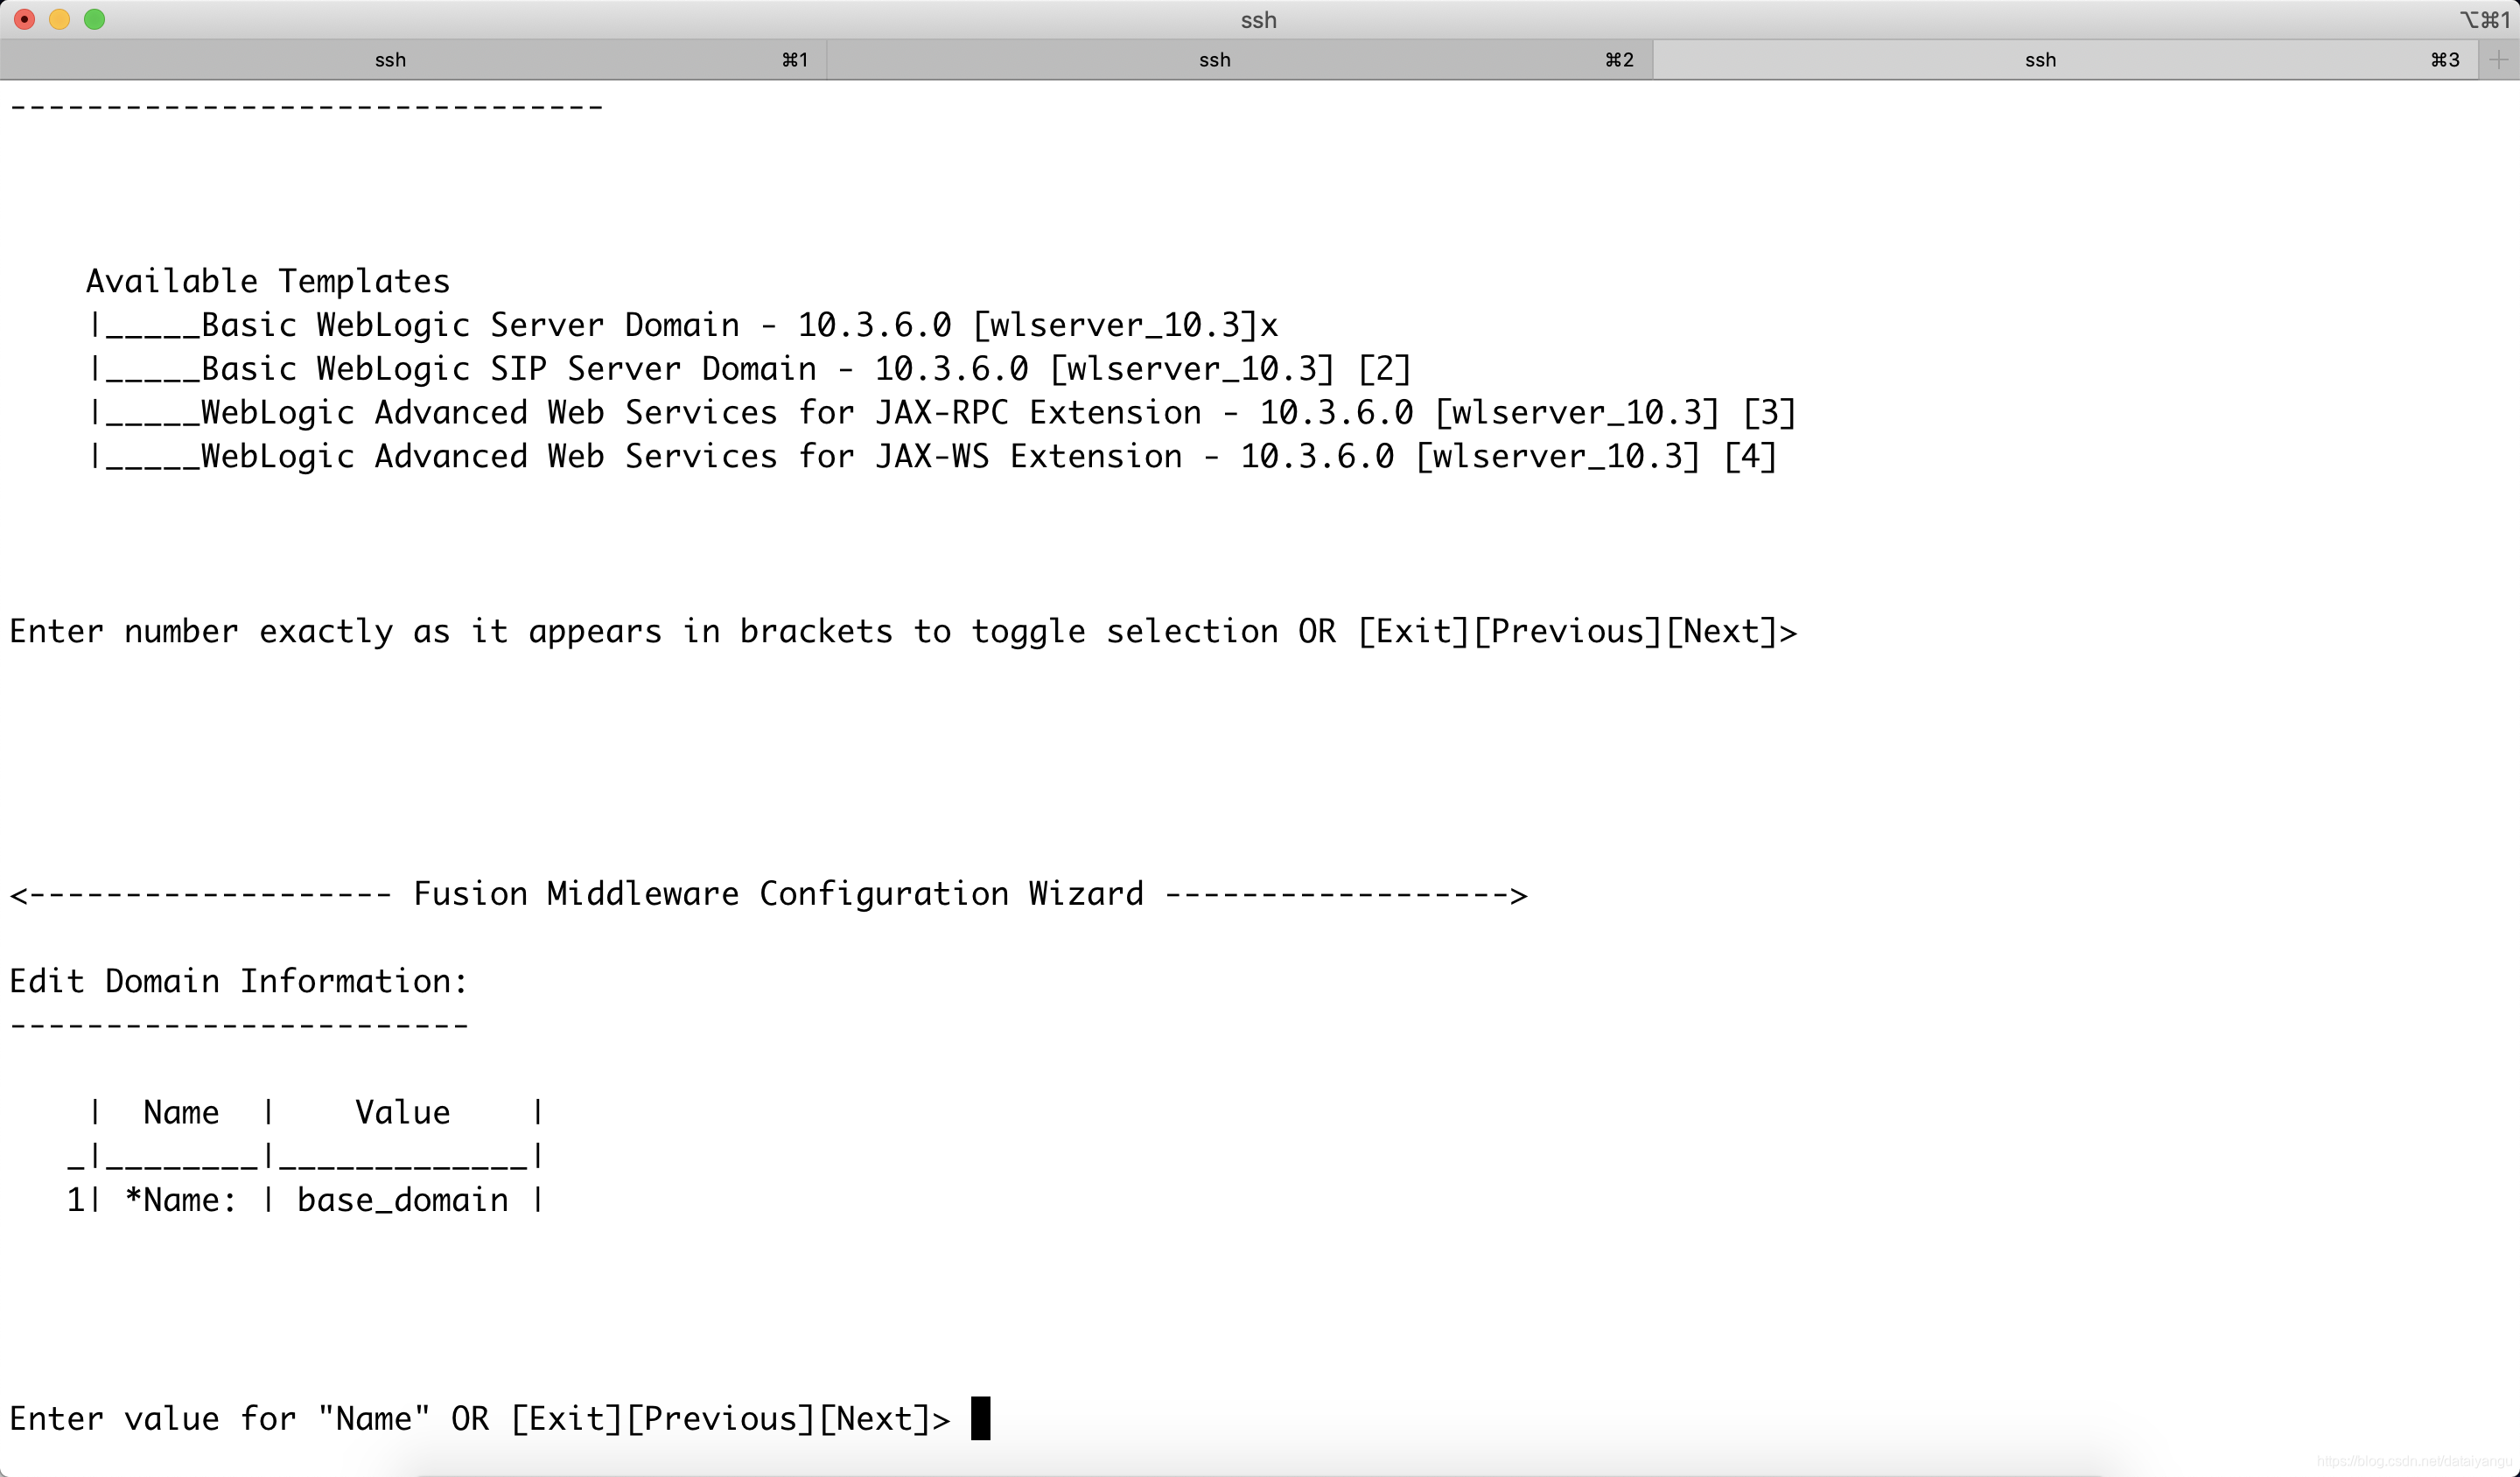Click the ssh tab labeled ⌘2
Screen dimensions: 2520x1477
point(1216,59)
